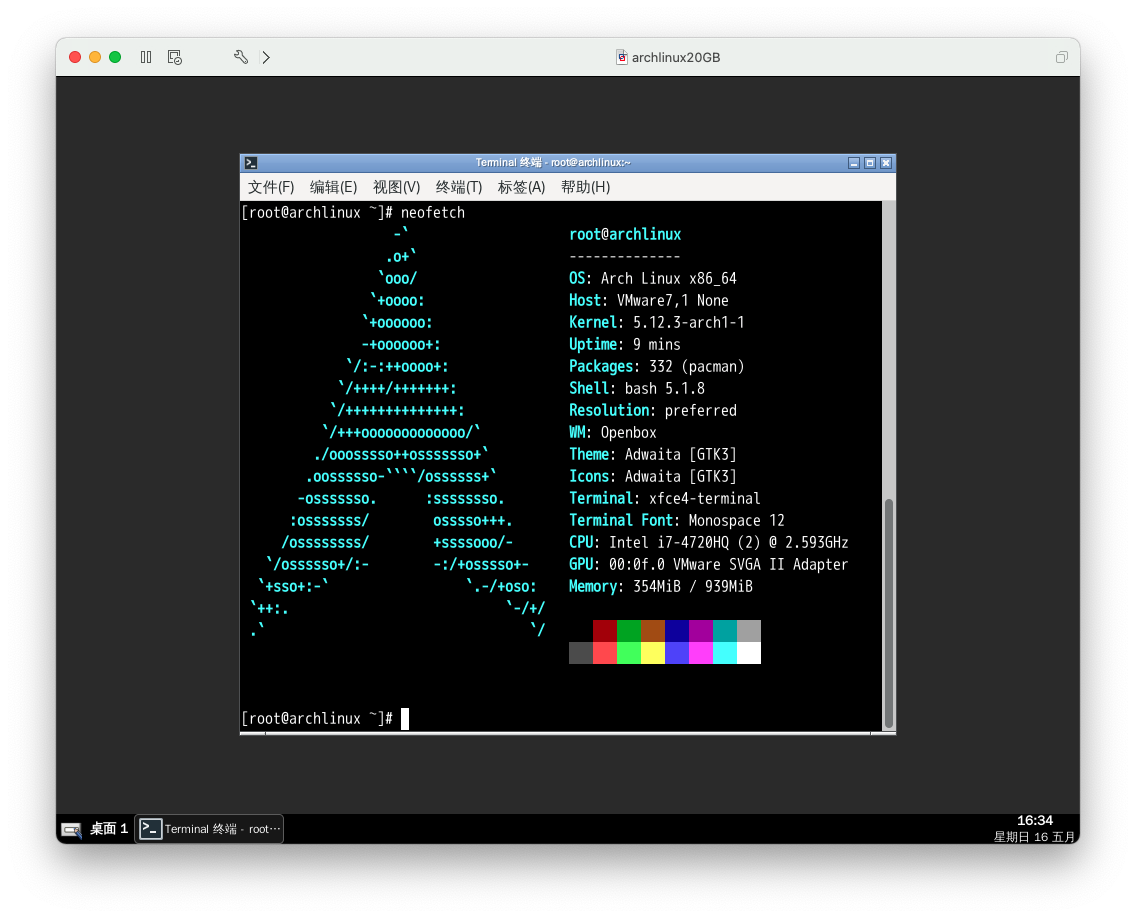Viewport: 1136px width, 918px height.
Task: Click the 16:34 clock in taskbar
Action: [1035, 821]
